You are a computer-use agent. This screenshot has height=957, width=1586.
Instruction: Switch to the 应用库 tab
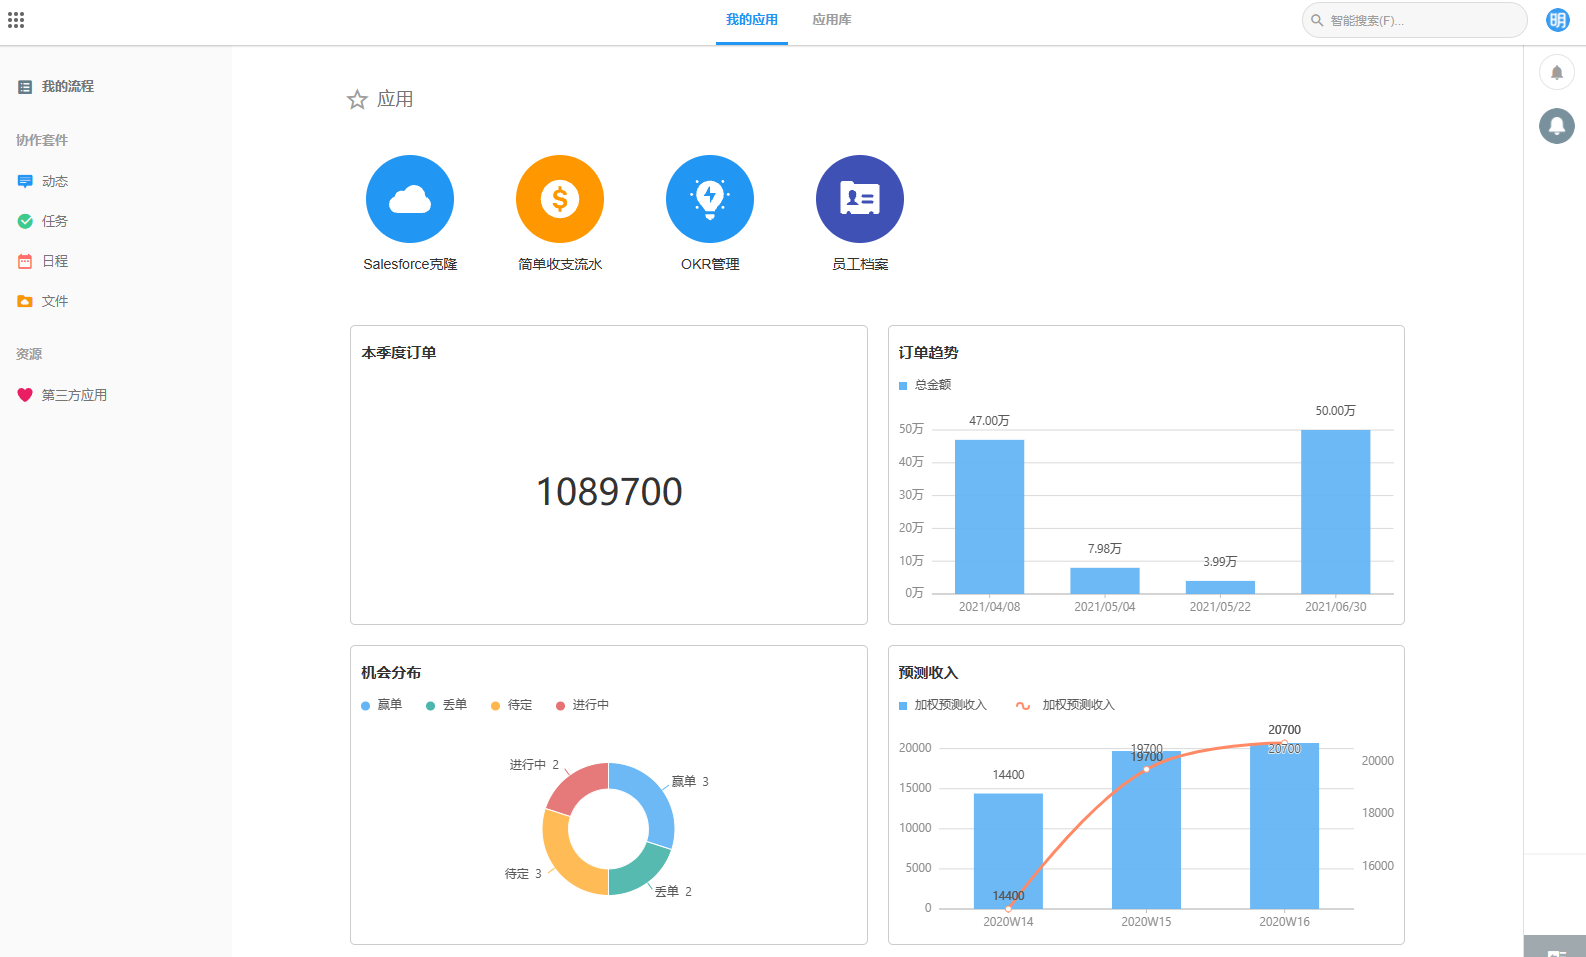coord(832,20)
